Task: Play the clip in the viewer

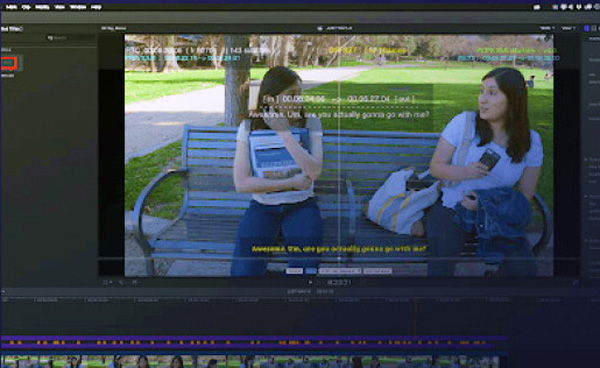Action: pyautogui.click(x=310, y=283)
